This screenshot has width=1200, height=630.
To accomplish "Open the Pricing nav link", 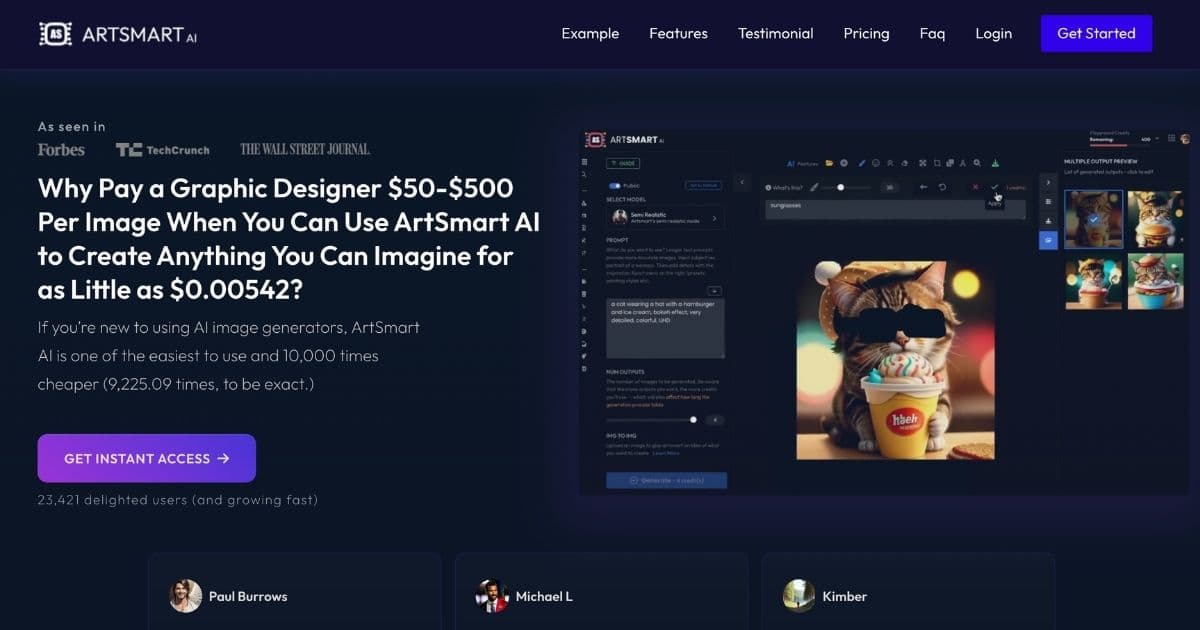I will click(866, 33).
